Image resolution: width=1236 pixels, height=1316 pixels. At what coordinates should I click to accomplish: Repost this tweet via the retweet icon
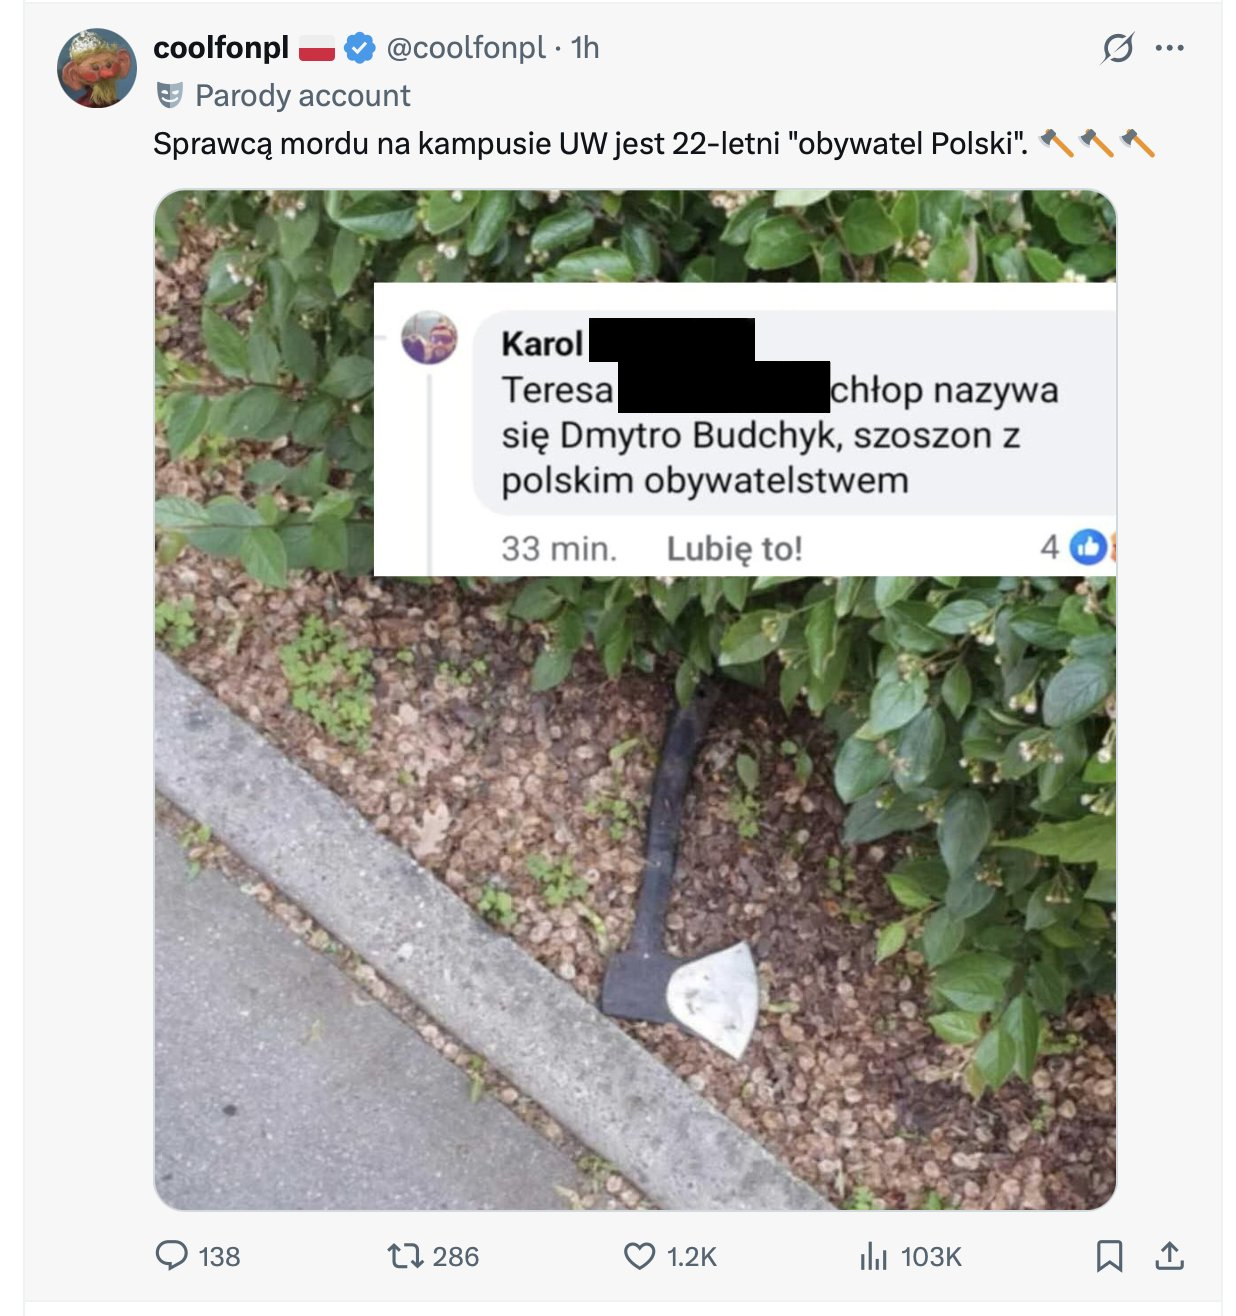[x=405, y=1255]
